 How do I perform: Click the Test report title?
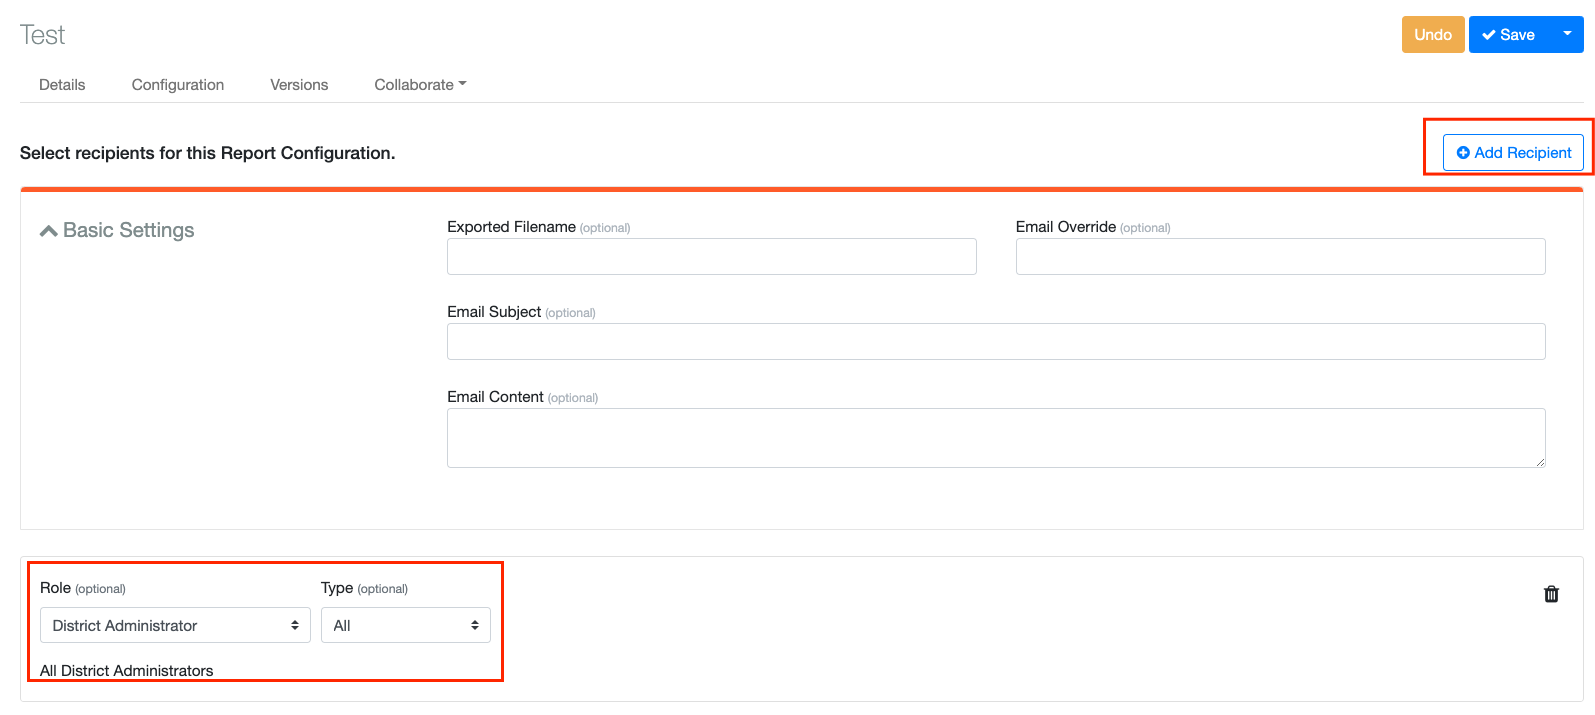(42, 35)
